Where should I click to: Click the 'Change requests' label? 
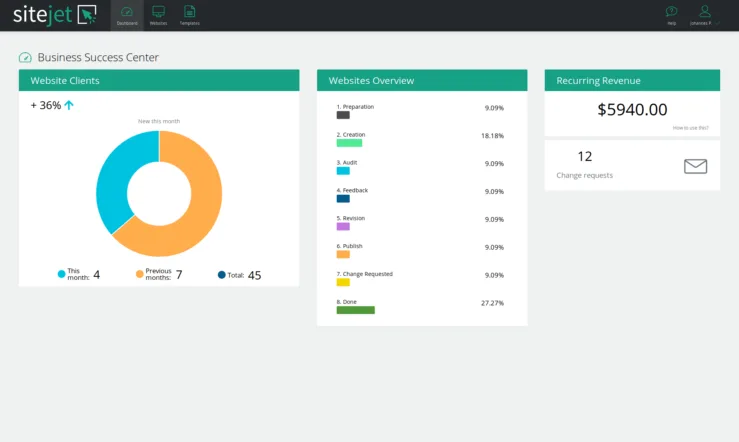tap(584, 175)
